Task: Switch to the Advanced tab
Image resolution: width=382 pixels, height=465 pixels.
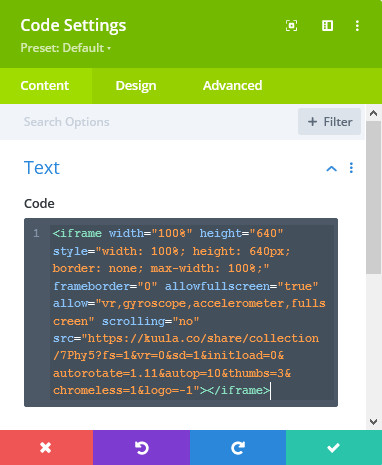Action: coord(232,86)
